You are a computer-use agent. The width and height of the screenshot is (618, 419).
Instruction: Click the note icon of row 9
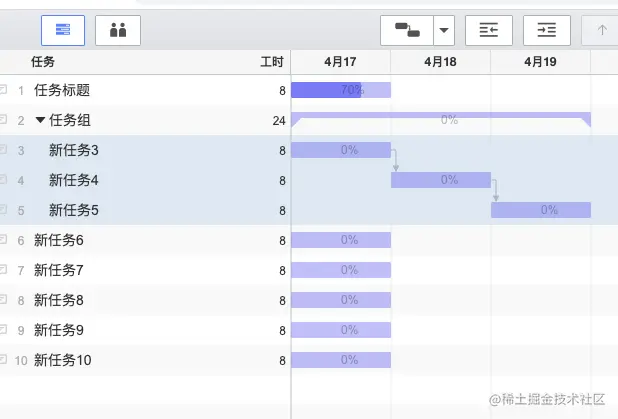coord(3,329)
